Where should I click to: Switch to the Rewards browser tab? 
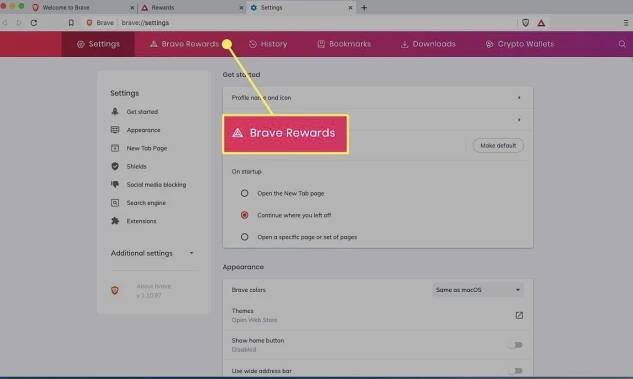coord(191,8)
